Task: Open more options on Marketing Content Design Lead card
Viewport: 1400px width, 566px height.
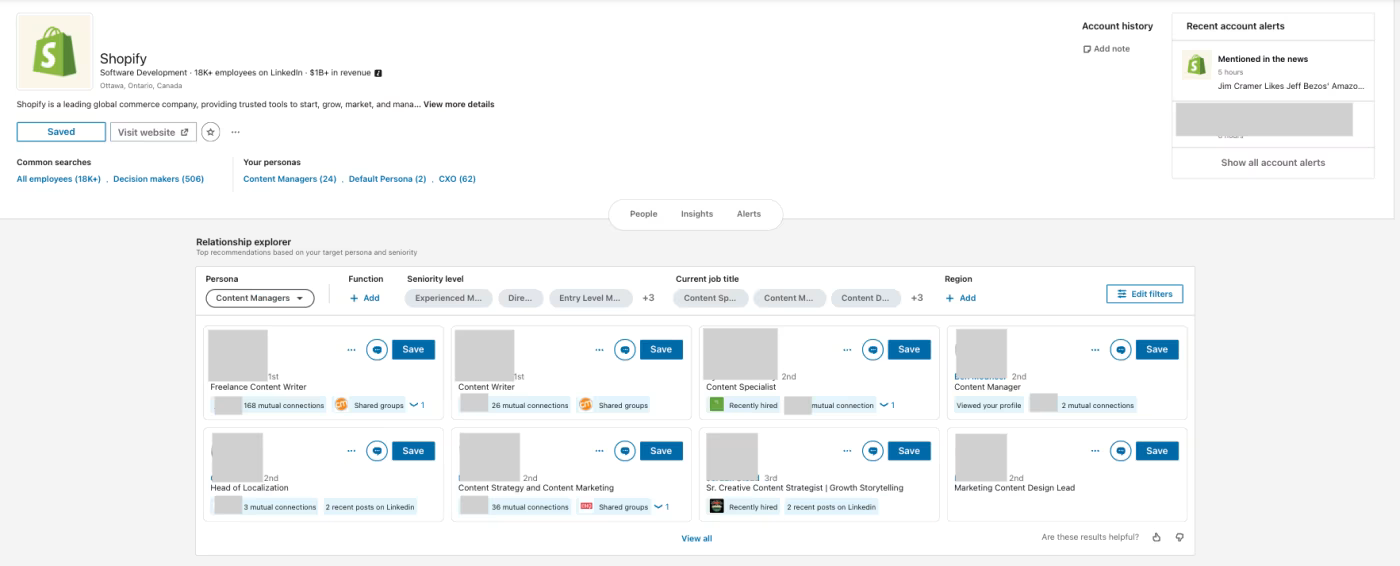Action: coord(1095,451)
